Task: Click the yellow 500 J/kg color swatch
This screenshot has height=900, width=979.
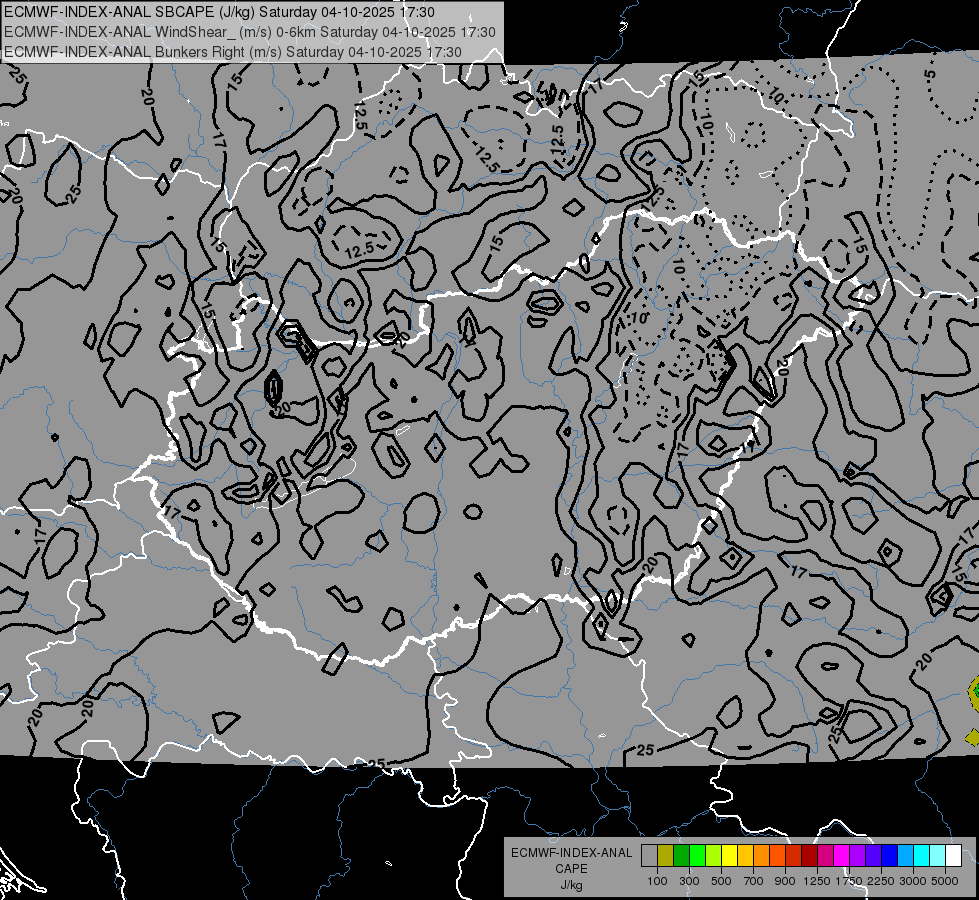Action: pyautogui.click(x=729, y=856)
